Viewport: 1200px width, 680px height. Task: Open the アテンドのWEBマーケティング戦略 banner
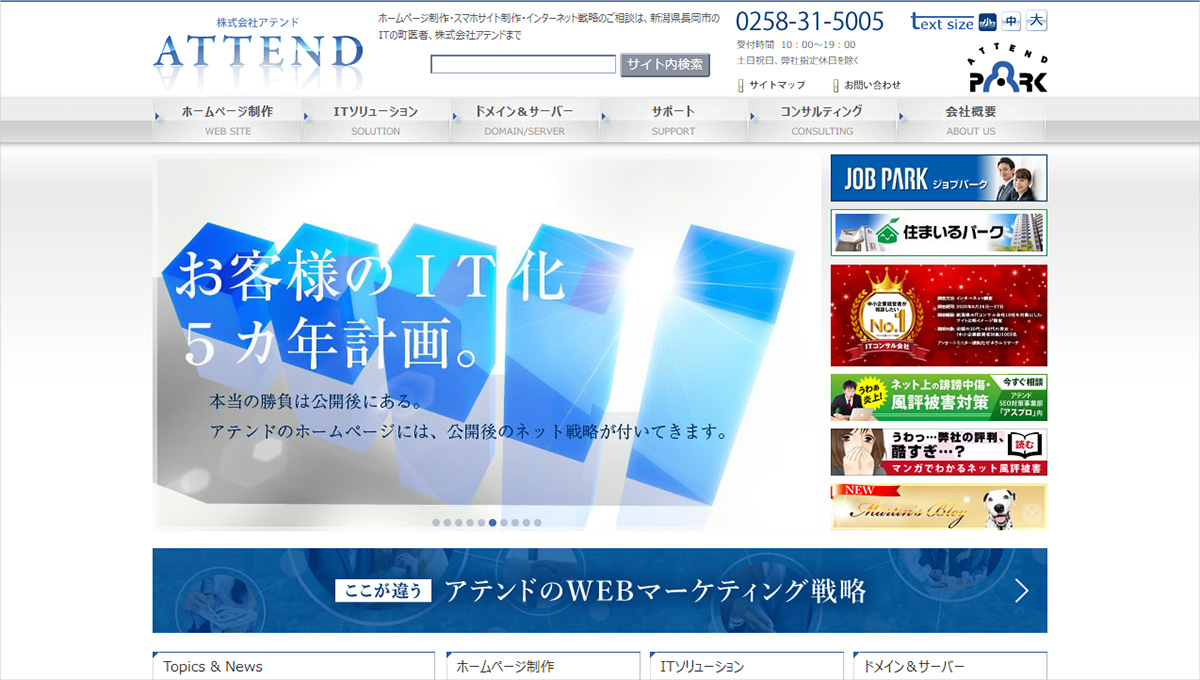(600, 590)
